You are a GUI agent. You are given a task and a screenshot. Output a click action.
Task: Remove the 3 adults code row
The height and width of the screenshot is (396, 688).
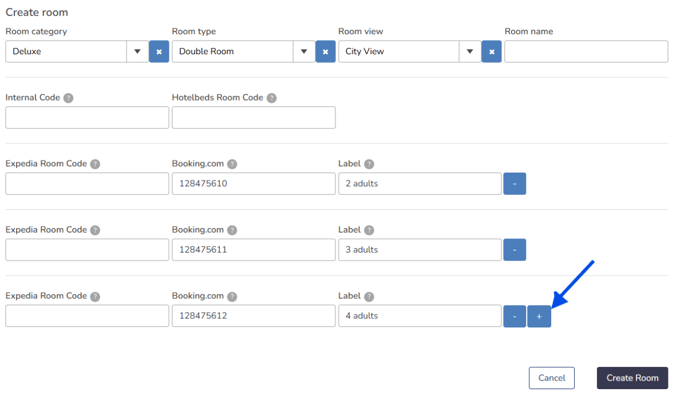coord(514,250)
